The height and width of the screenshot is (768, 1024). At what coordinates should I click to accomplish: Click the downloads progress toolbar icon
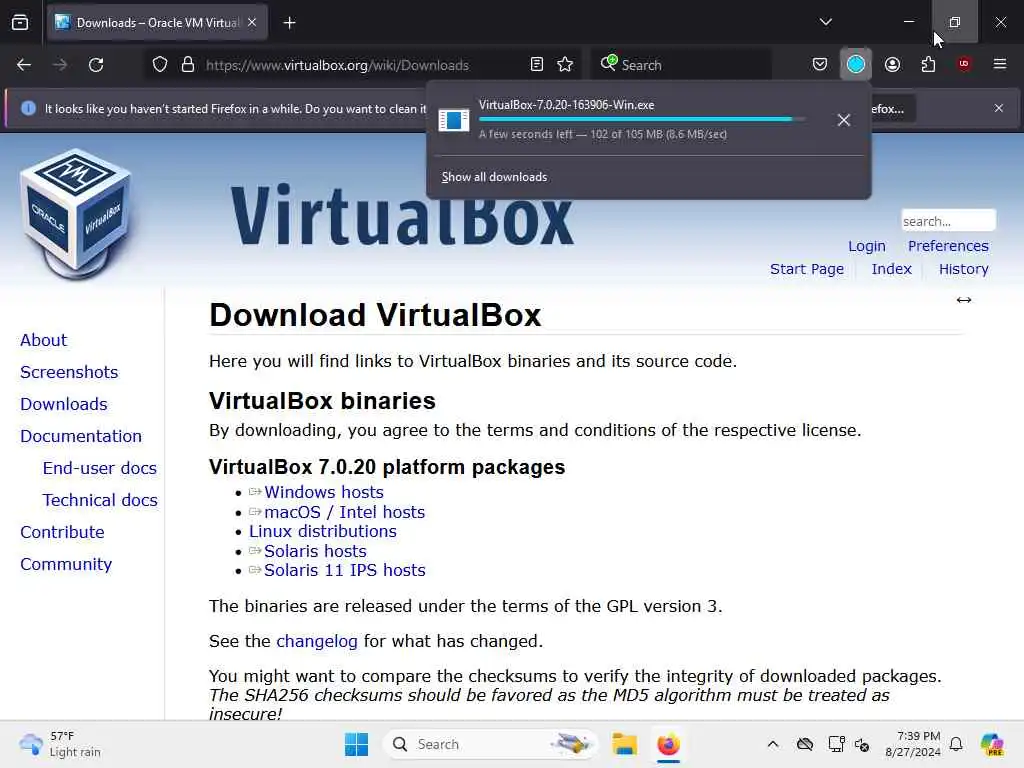click(856, 64)
